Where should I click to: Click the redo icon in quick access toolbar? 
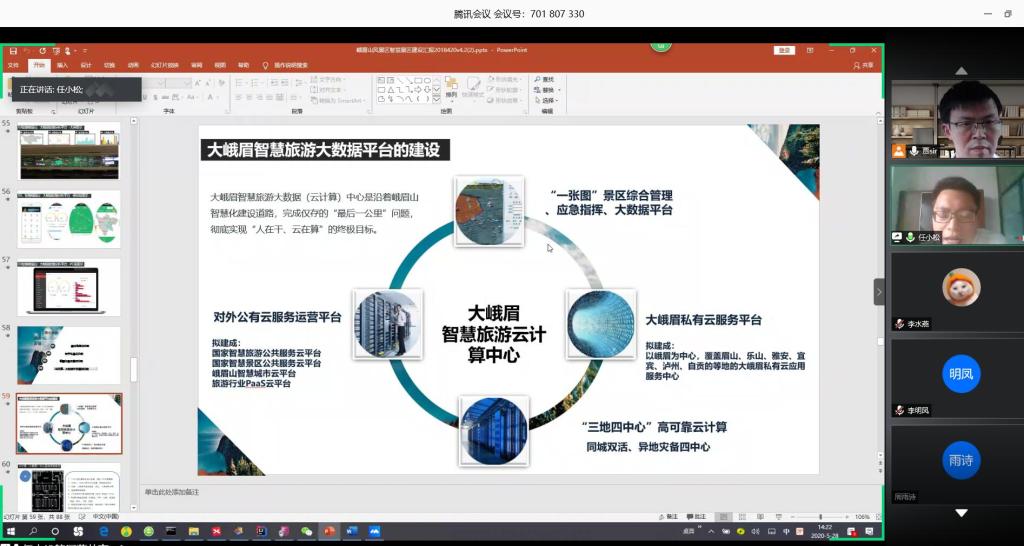[x=43, y=50]
